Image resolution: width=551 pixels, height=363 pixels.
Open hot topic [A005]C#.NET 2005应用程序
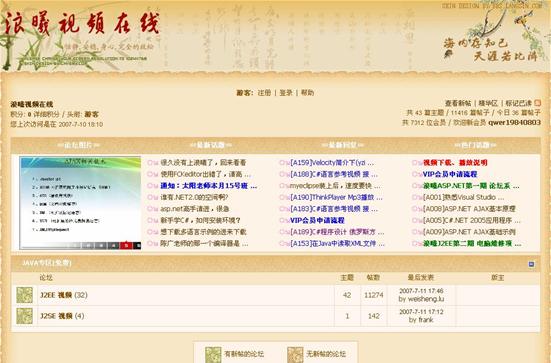[x=472, y=220]
